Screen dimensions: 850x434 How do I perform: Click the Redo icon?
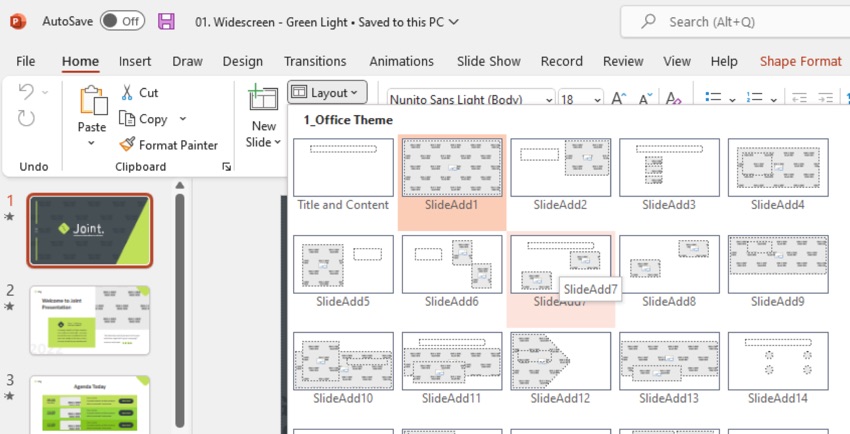[26, 118]
